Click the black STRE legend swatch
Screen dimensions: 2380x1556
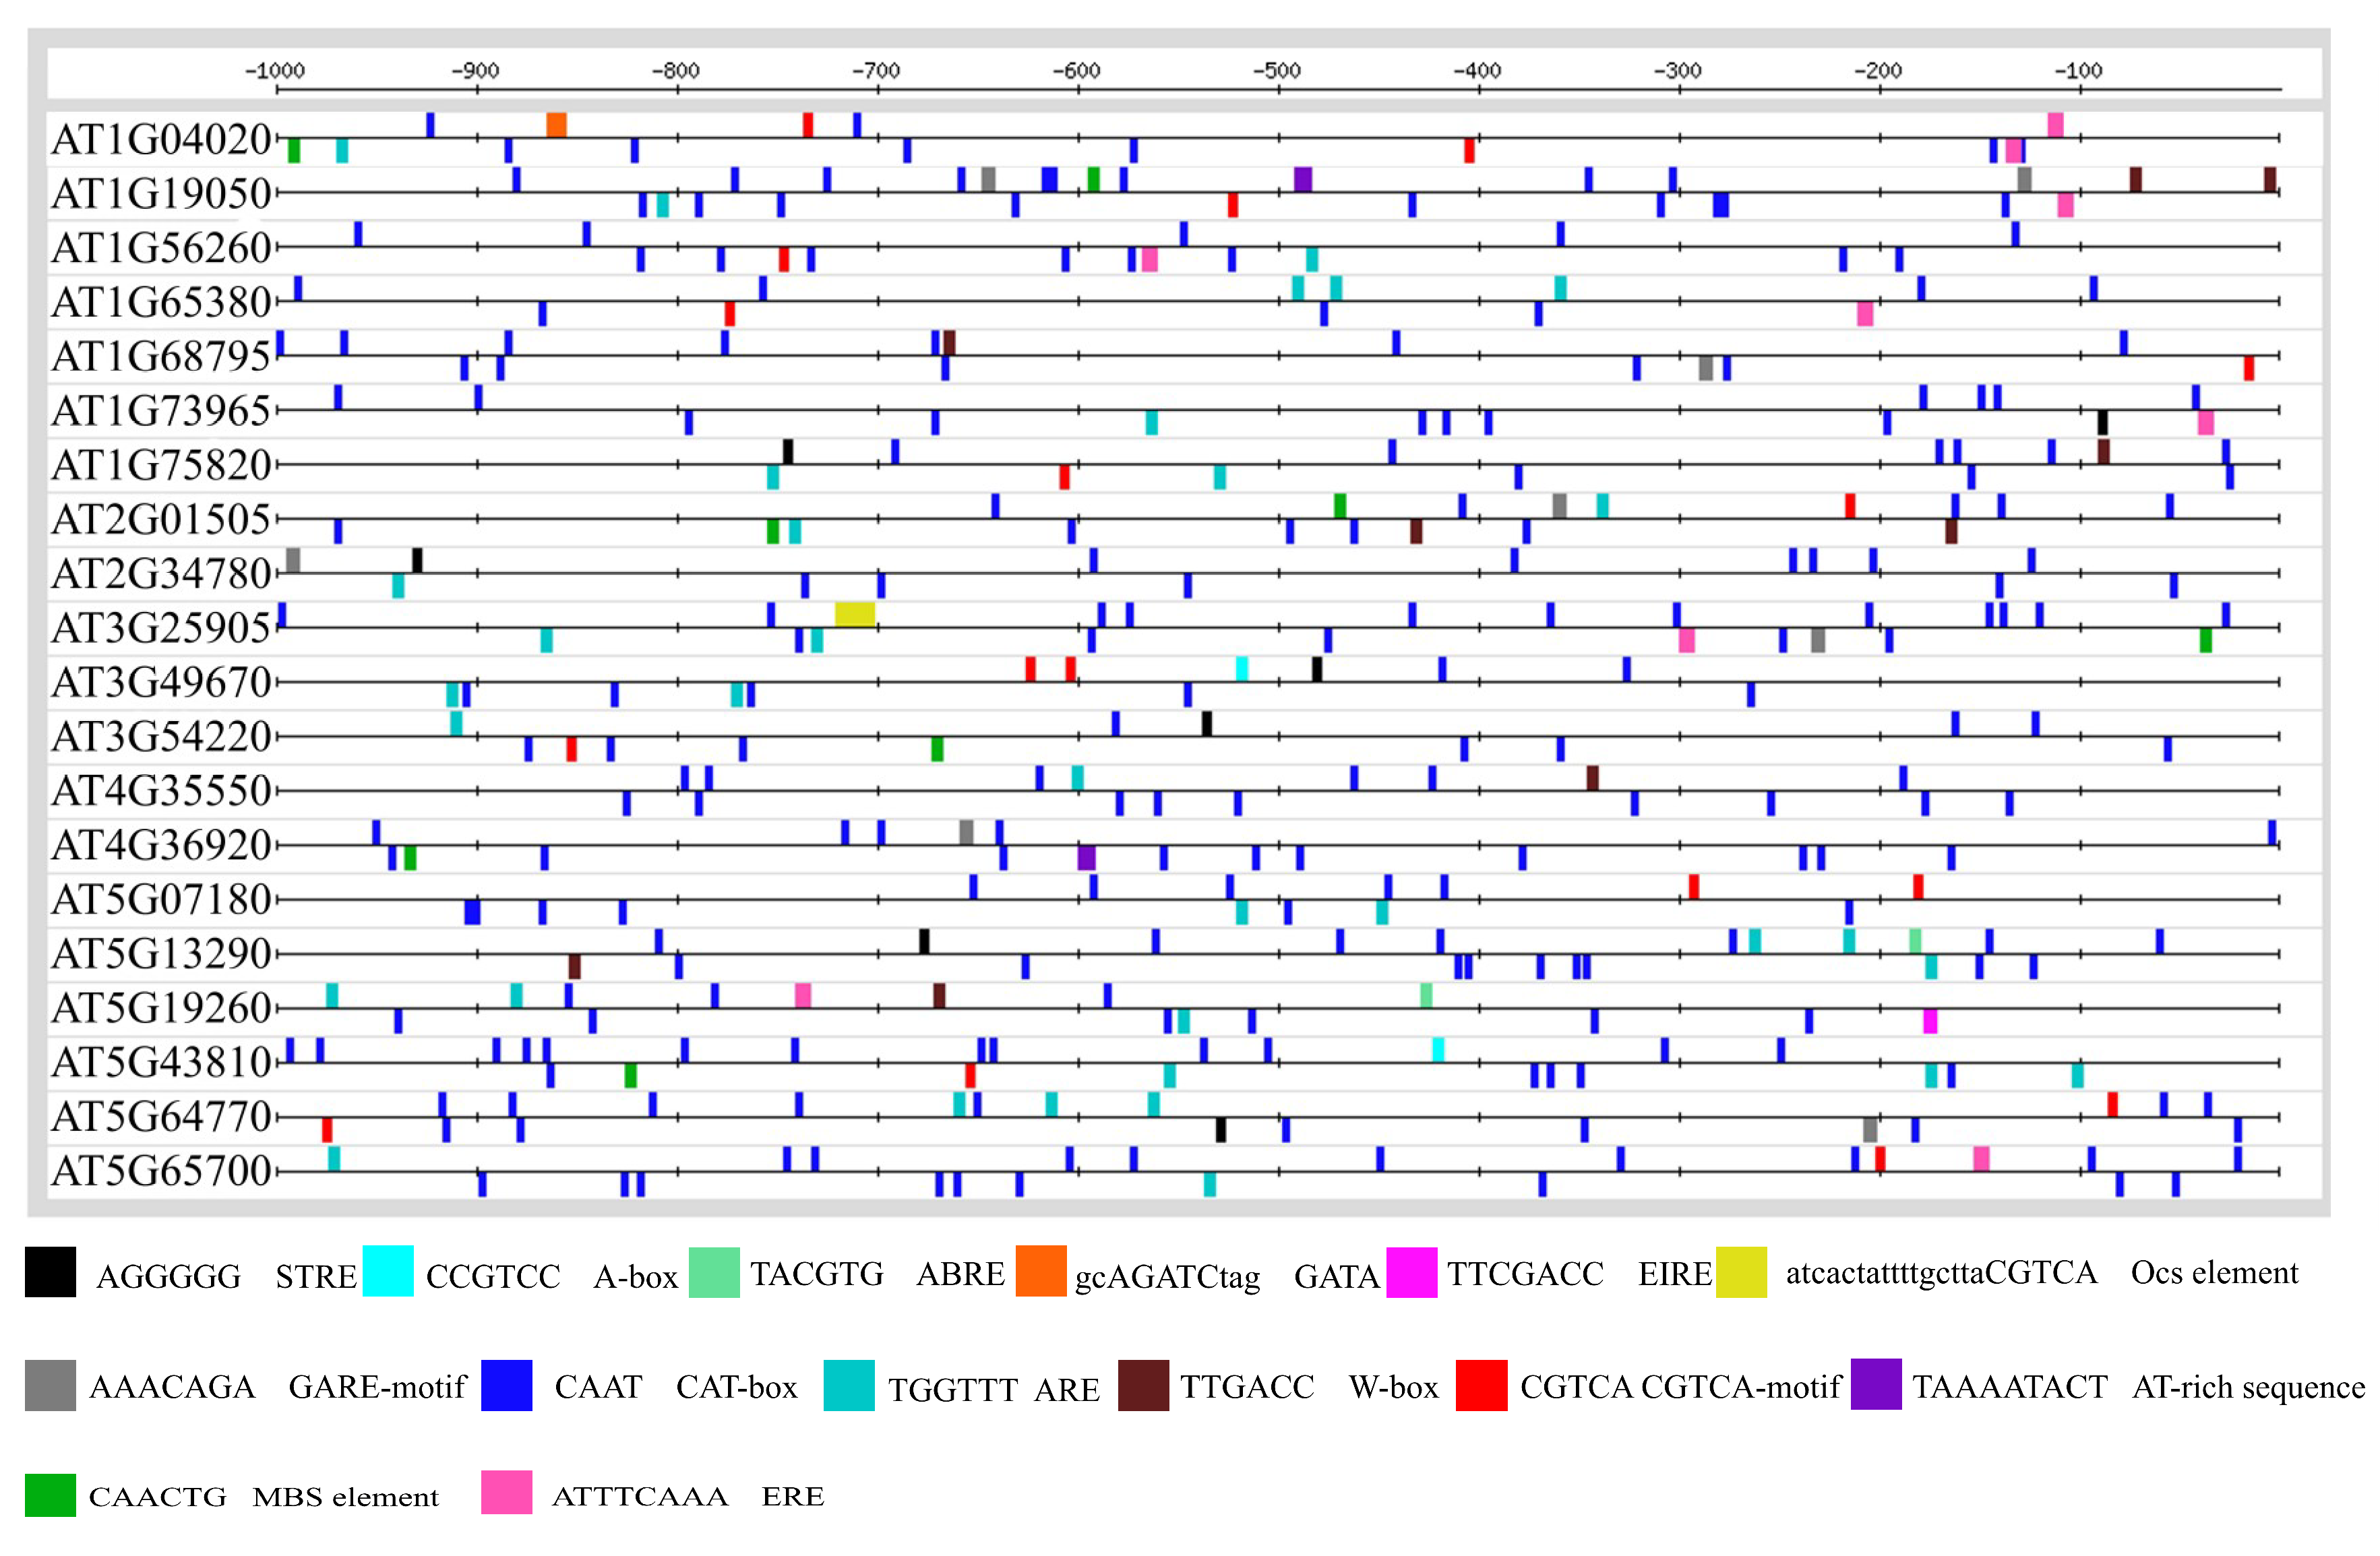click(x=50, y=1272)
